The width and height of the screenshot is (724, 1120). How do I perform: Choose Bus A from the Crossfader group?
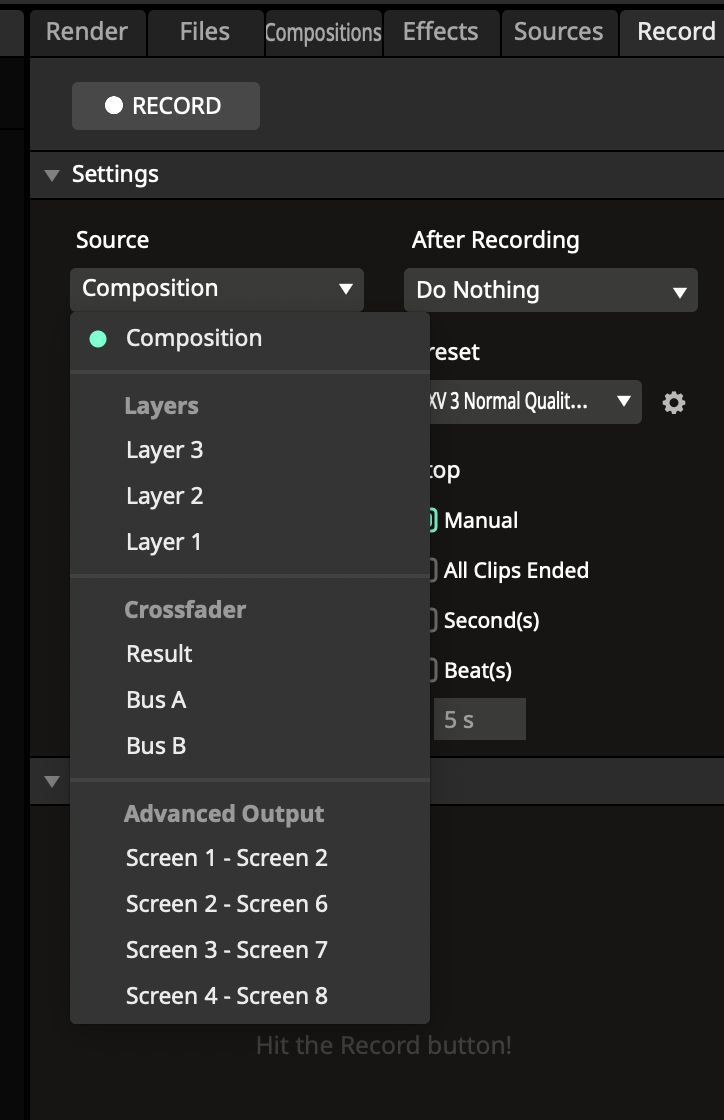pos(156,700)
